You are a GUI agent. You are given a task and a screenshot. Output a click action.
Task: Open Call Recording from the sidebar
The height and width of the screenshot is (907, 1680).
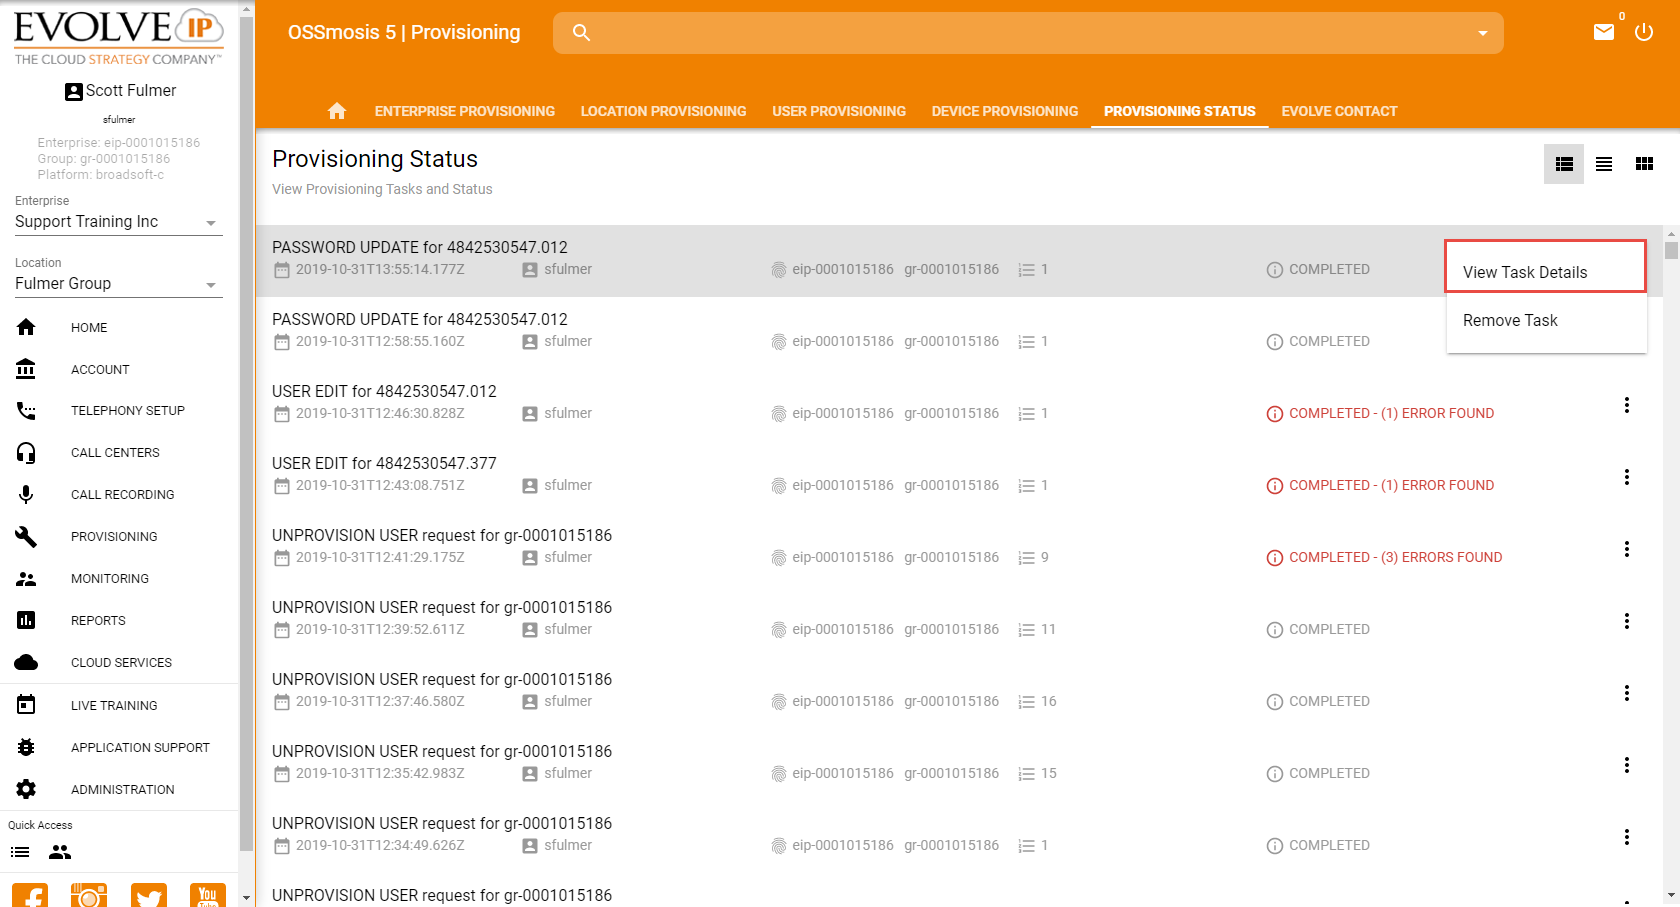[x=122, y=495]
